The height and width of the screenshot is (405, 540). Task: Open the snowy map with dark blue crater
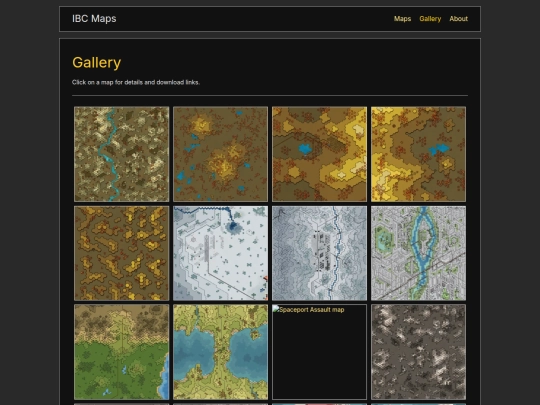click(x=220, y=253)
